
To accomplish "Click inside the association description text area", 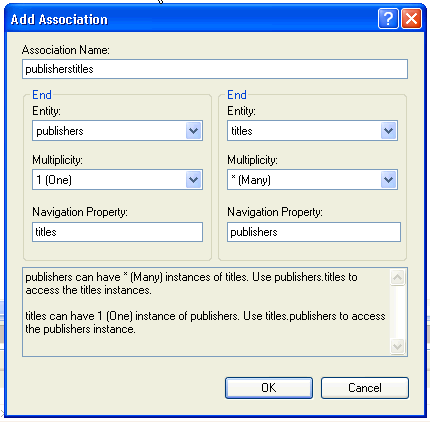I will pos(206,312).
